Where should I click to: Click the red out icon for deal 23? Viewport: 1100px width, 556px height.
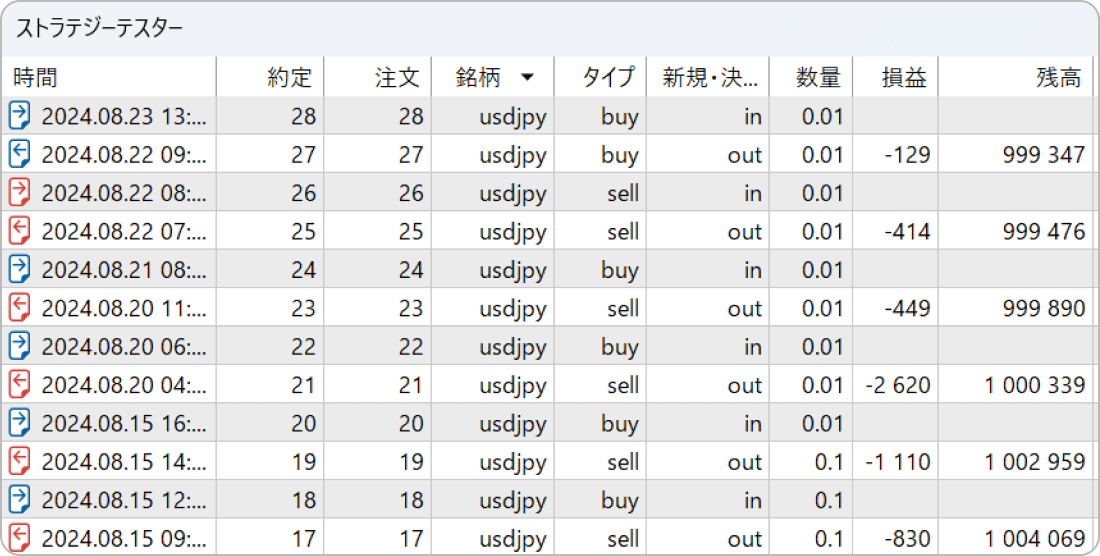20,308
